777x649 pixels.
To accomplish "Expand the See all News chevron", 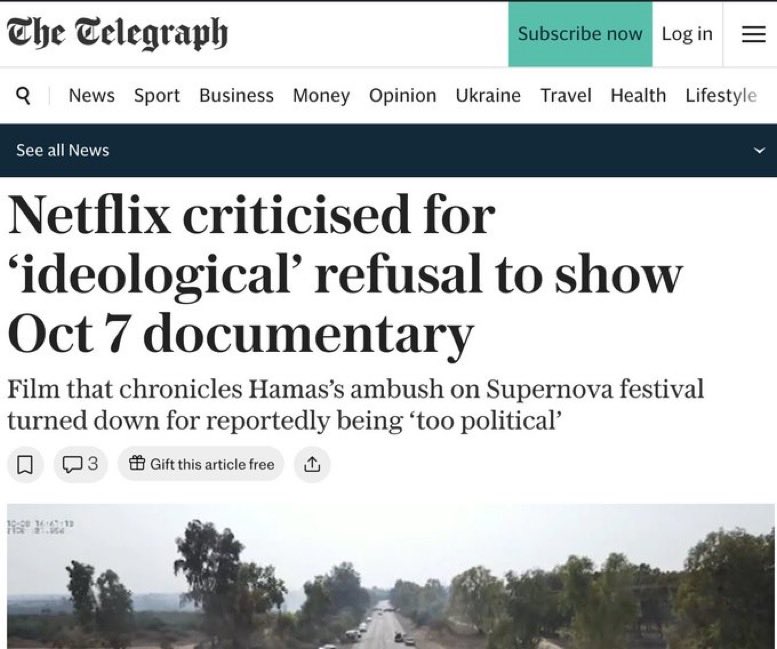I will tap(759, 150).
